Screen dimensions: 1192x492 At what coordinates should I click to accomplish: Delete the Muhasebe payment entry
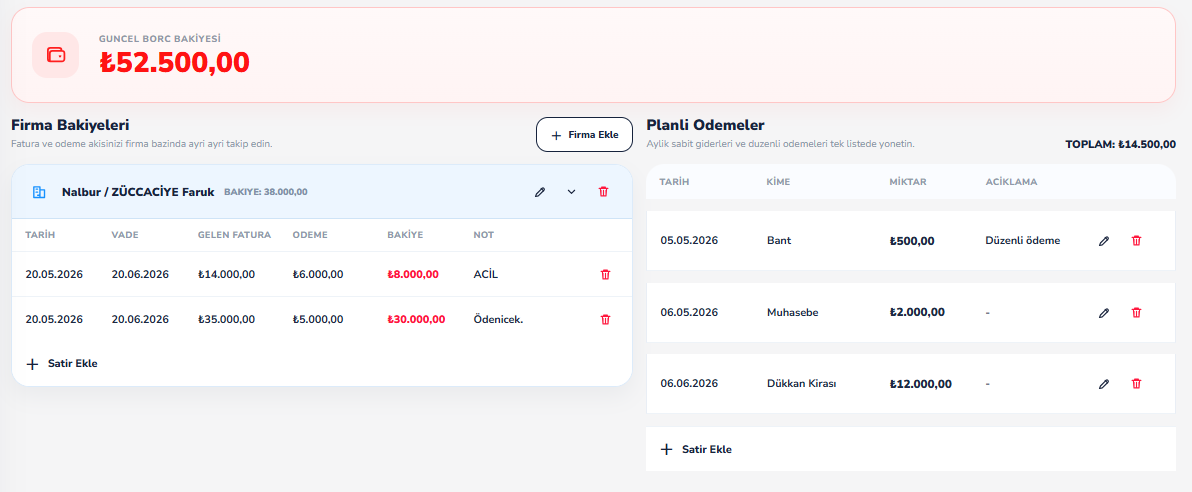pos(1137,313)
